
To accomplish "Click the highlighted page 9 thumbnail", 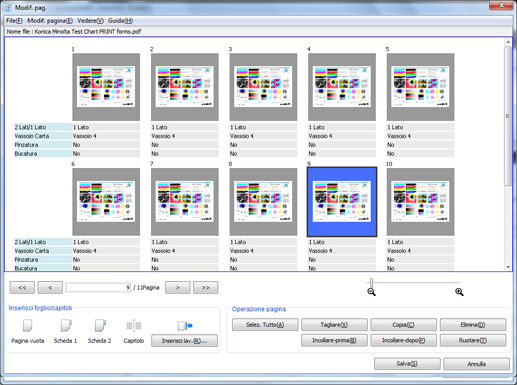I will point(342,202).
